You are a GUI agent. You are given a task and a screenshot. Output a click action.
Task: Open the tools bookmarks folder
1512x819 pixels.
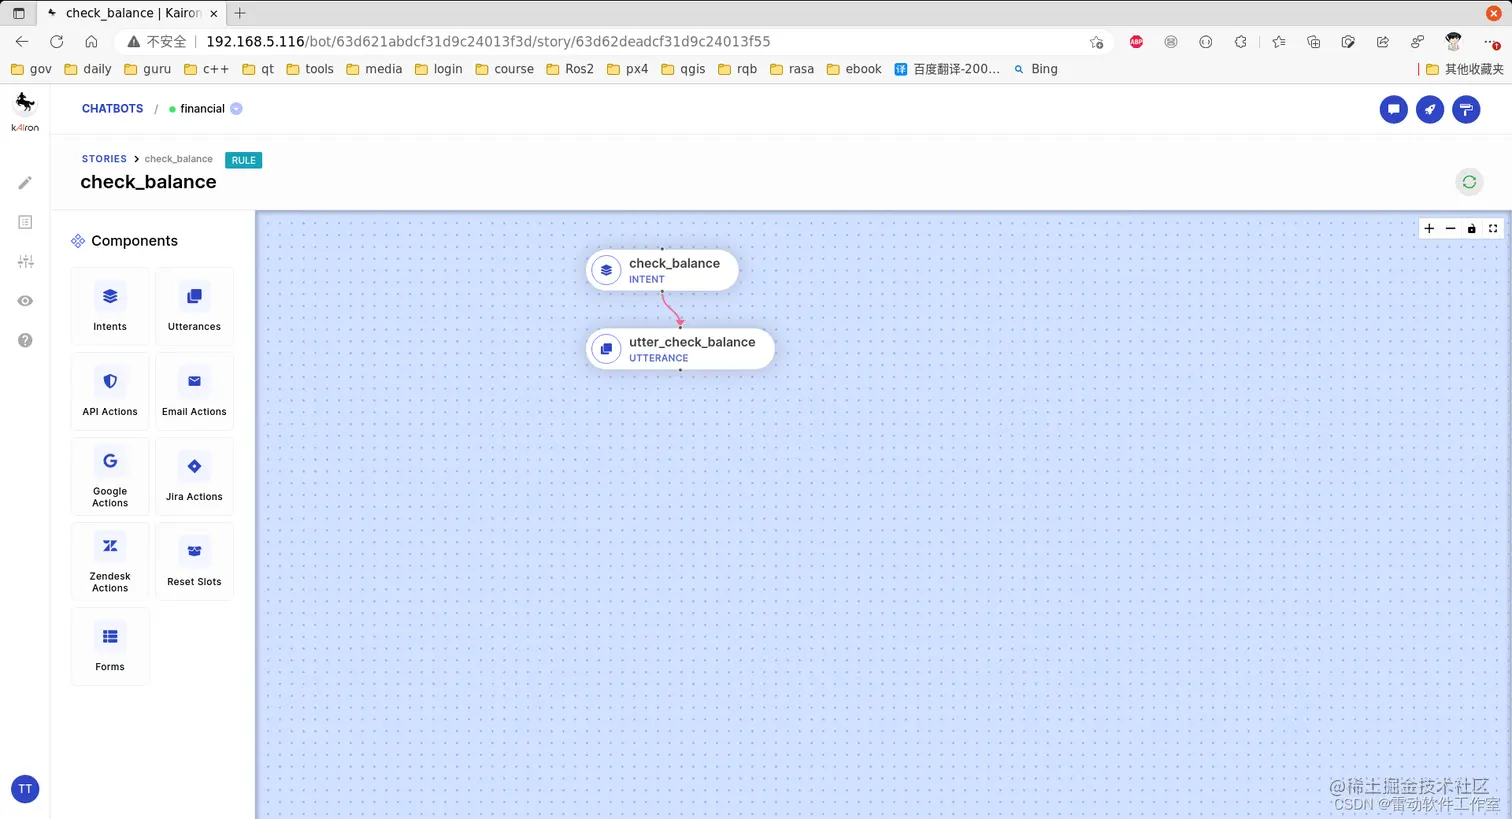click(310, 69)
